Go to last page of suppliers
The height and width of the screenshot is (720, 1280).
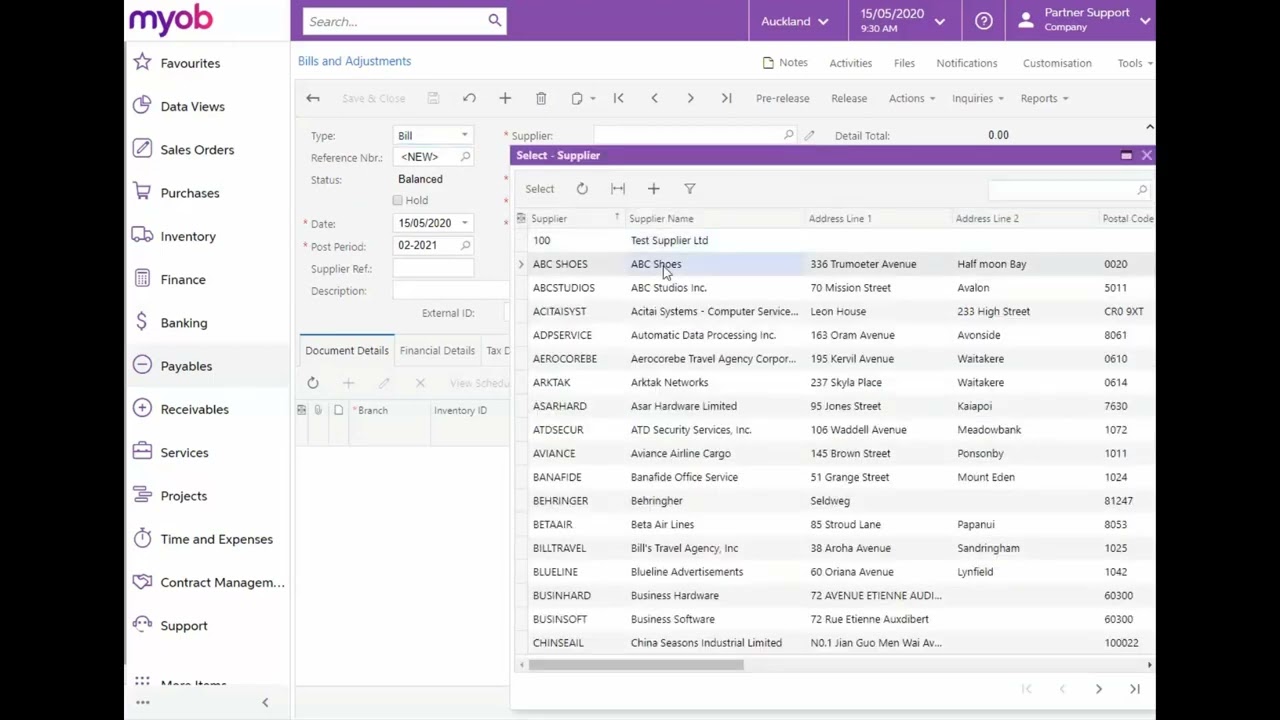point(1134,689)
